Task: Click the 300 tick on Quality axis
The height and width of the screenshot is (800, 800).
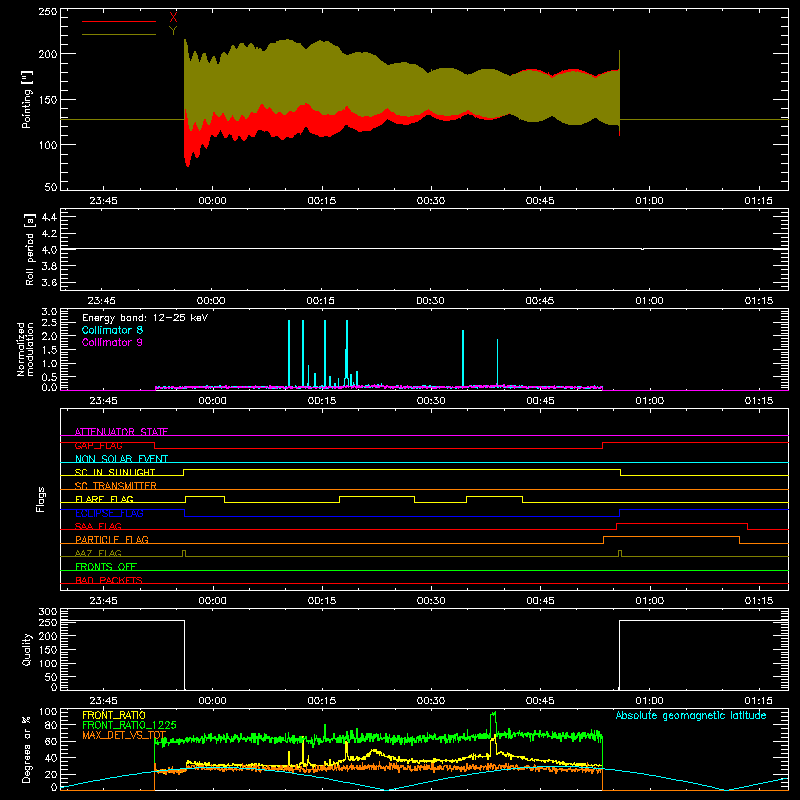Action: 48,612
